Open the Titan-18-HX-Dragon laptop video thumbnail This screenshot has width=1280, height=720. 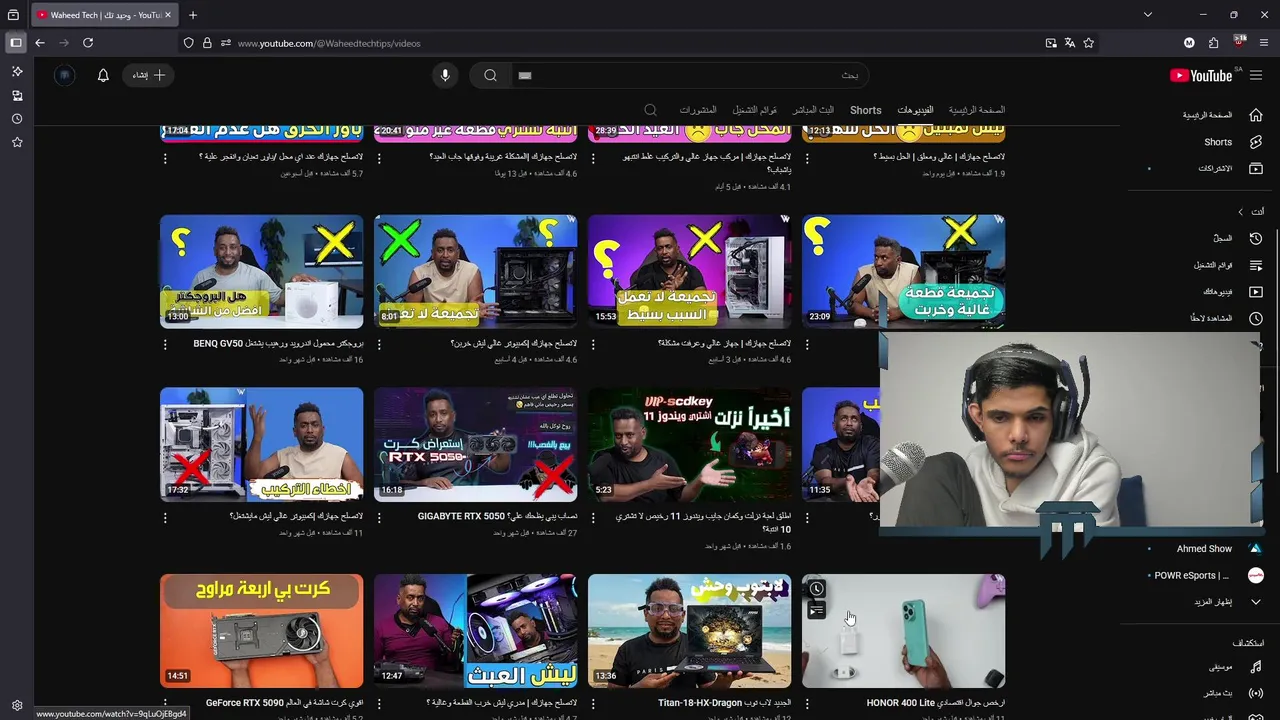[x=690, y=631]
